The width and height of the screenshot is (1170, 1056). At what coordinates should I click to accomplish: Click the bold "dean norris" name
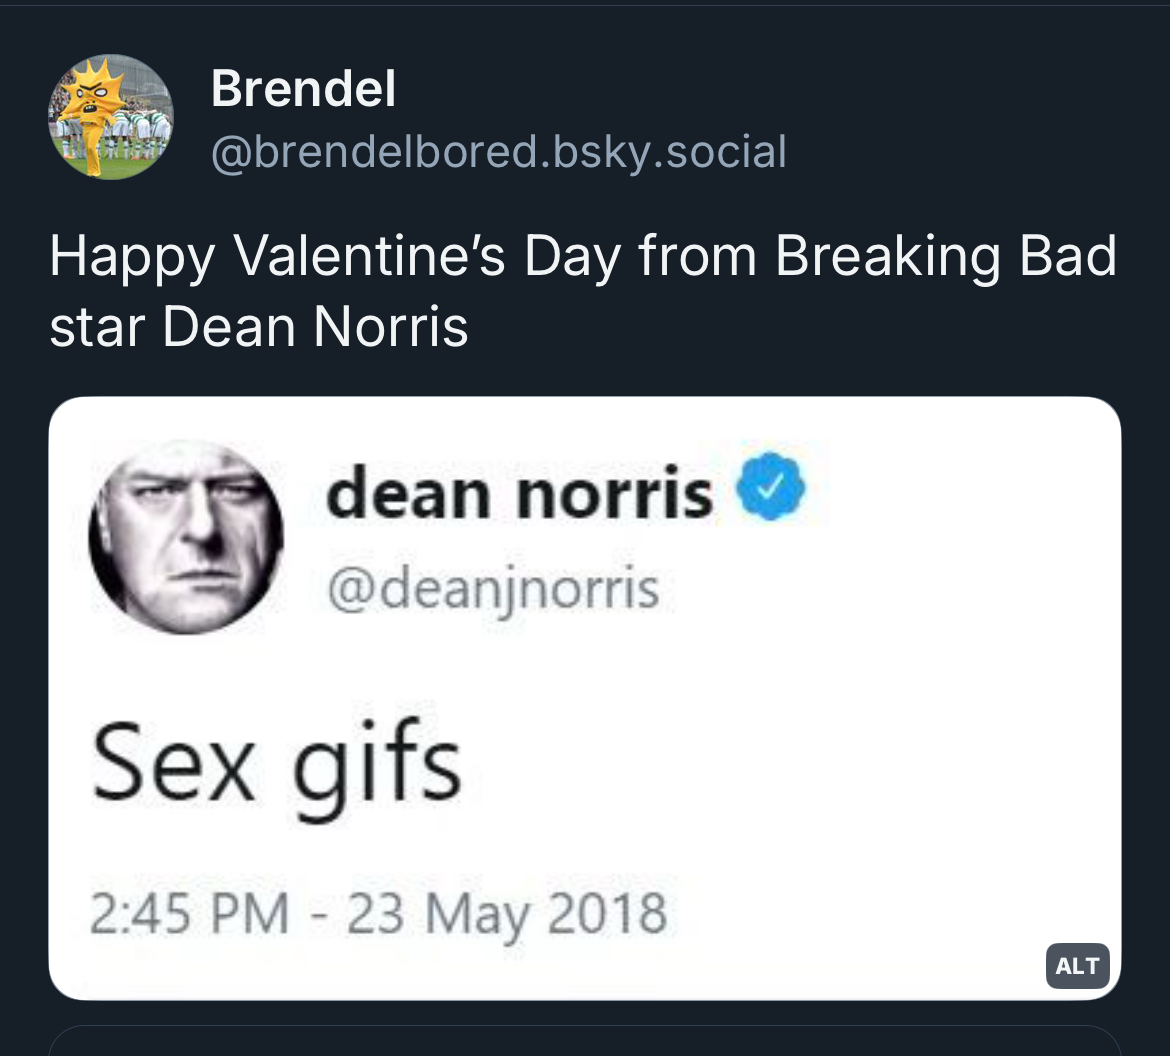[x=519, y=493]
